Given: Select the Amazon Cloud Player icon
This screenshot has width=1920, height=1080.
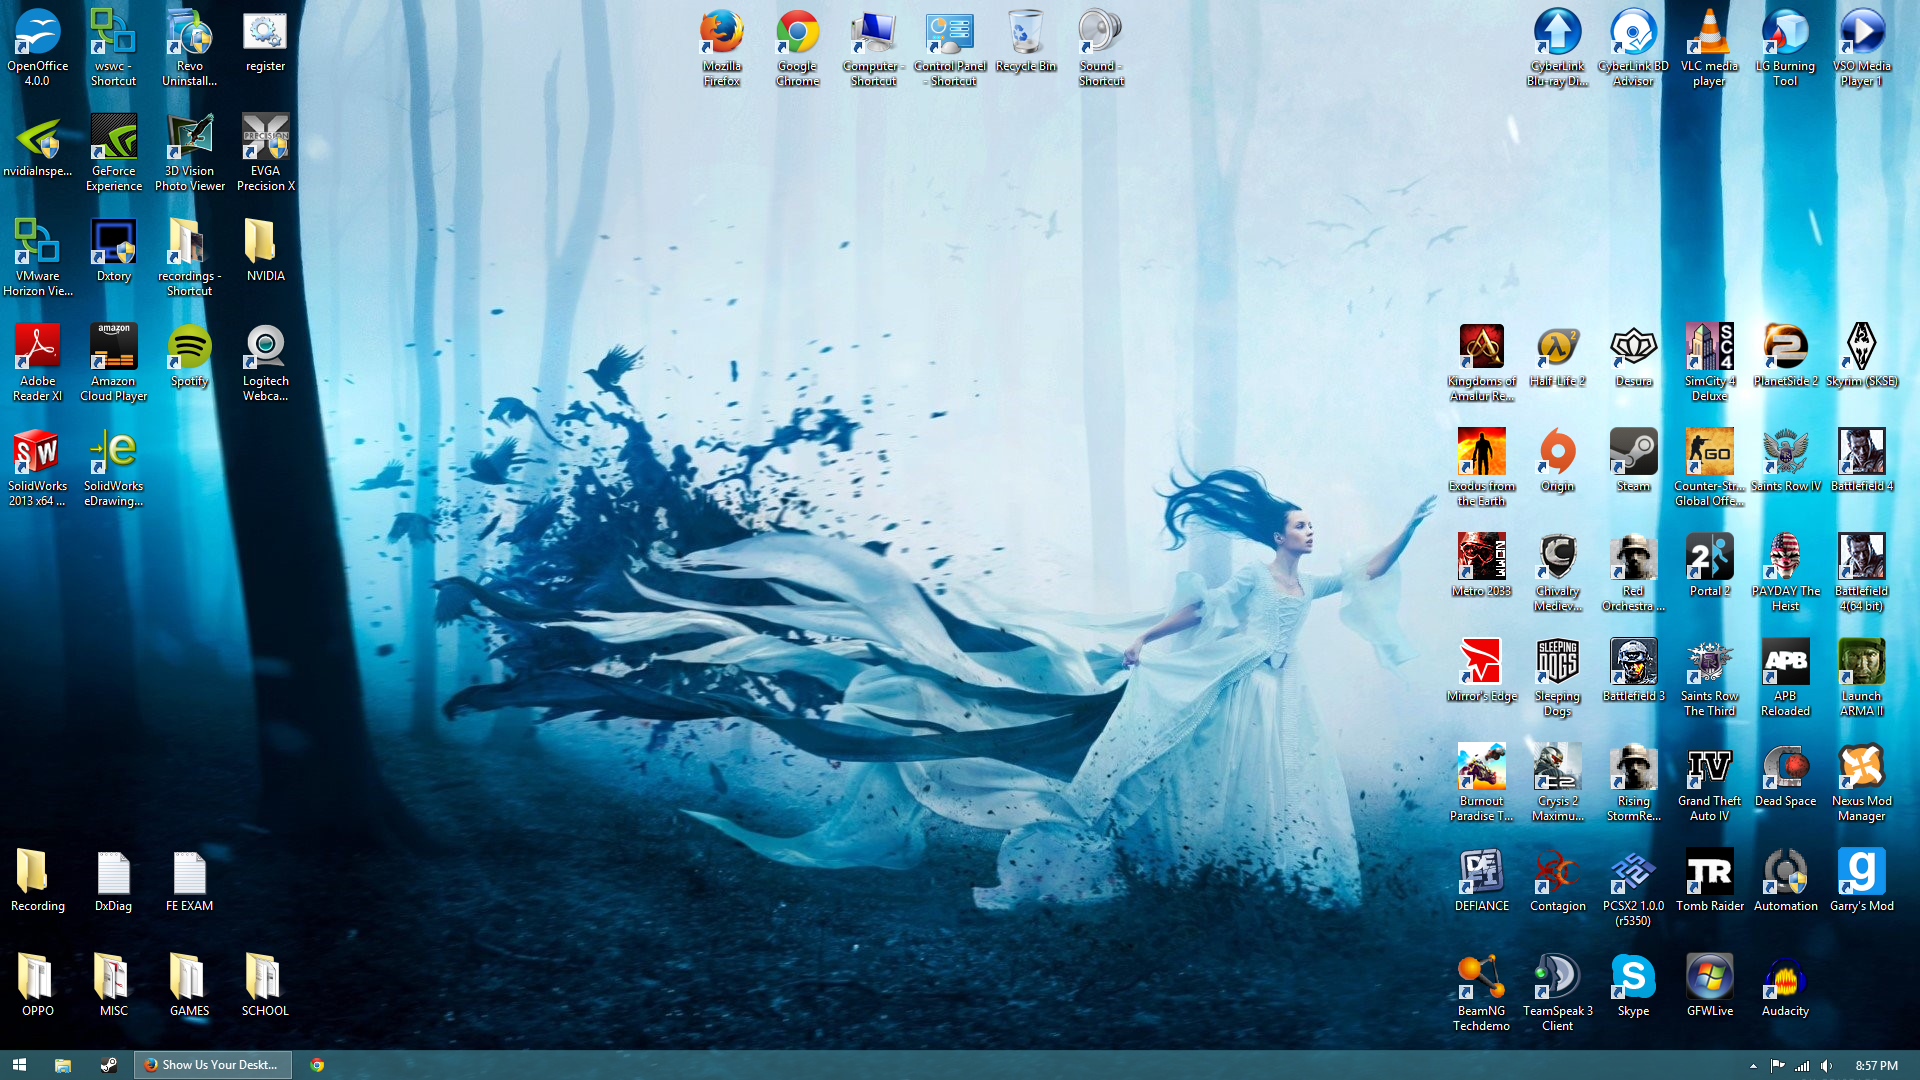Looking at the screenshot, I should 114,362.
